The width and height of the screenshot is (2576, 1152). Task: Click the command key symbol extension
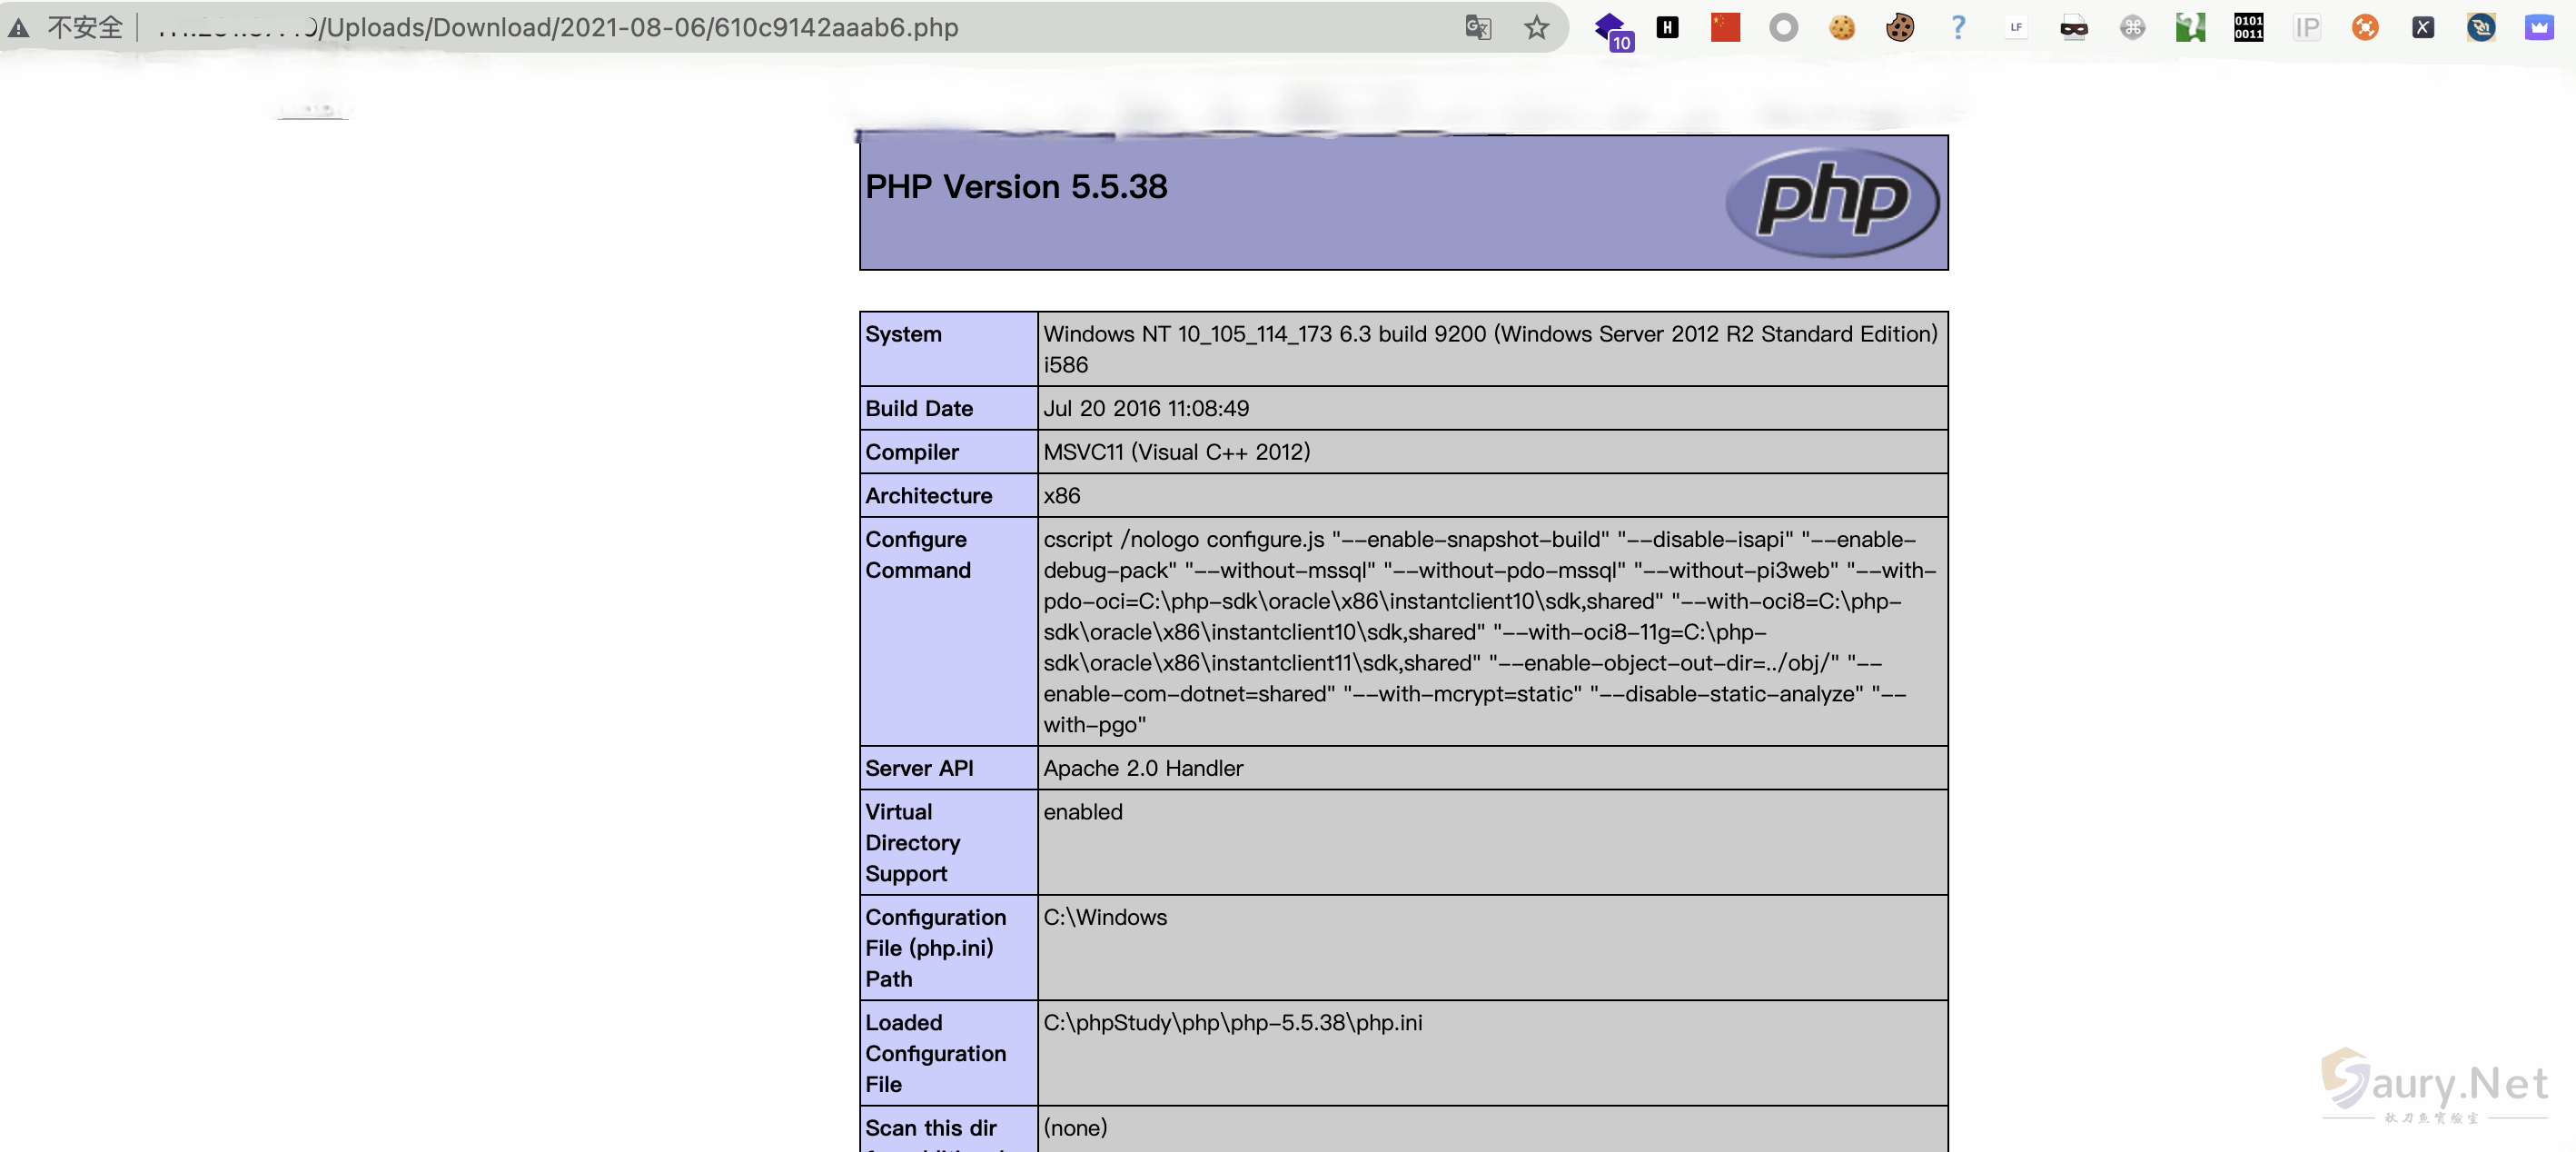2132,27
